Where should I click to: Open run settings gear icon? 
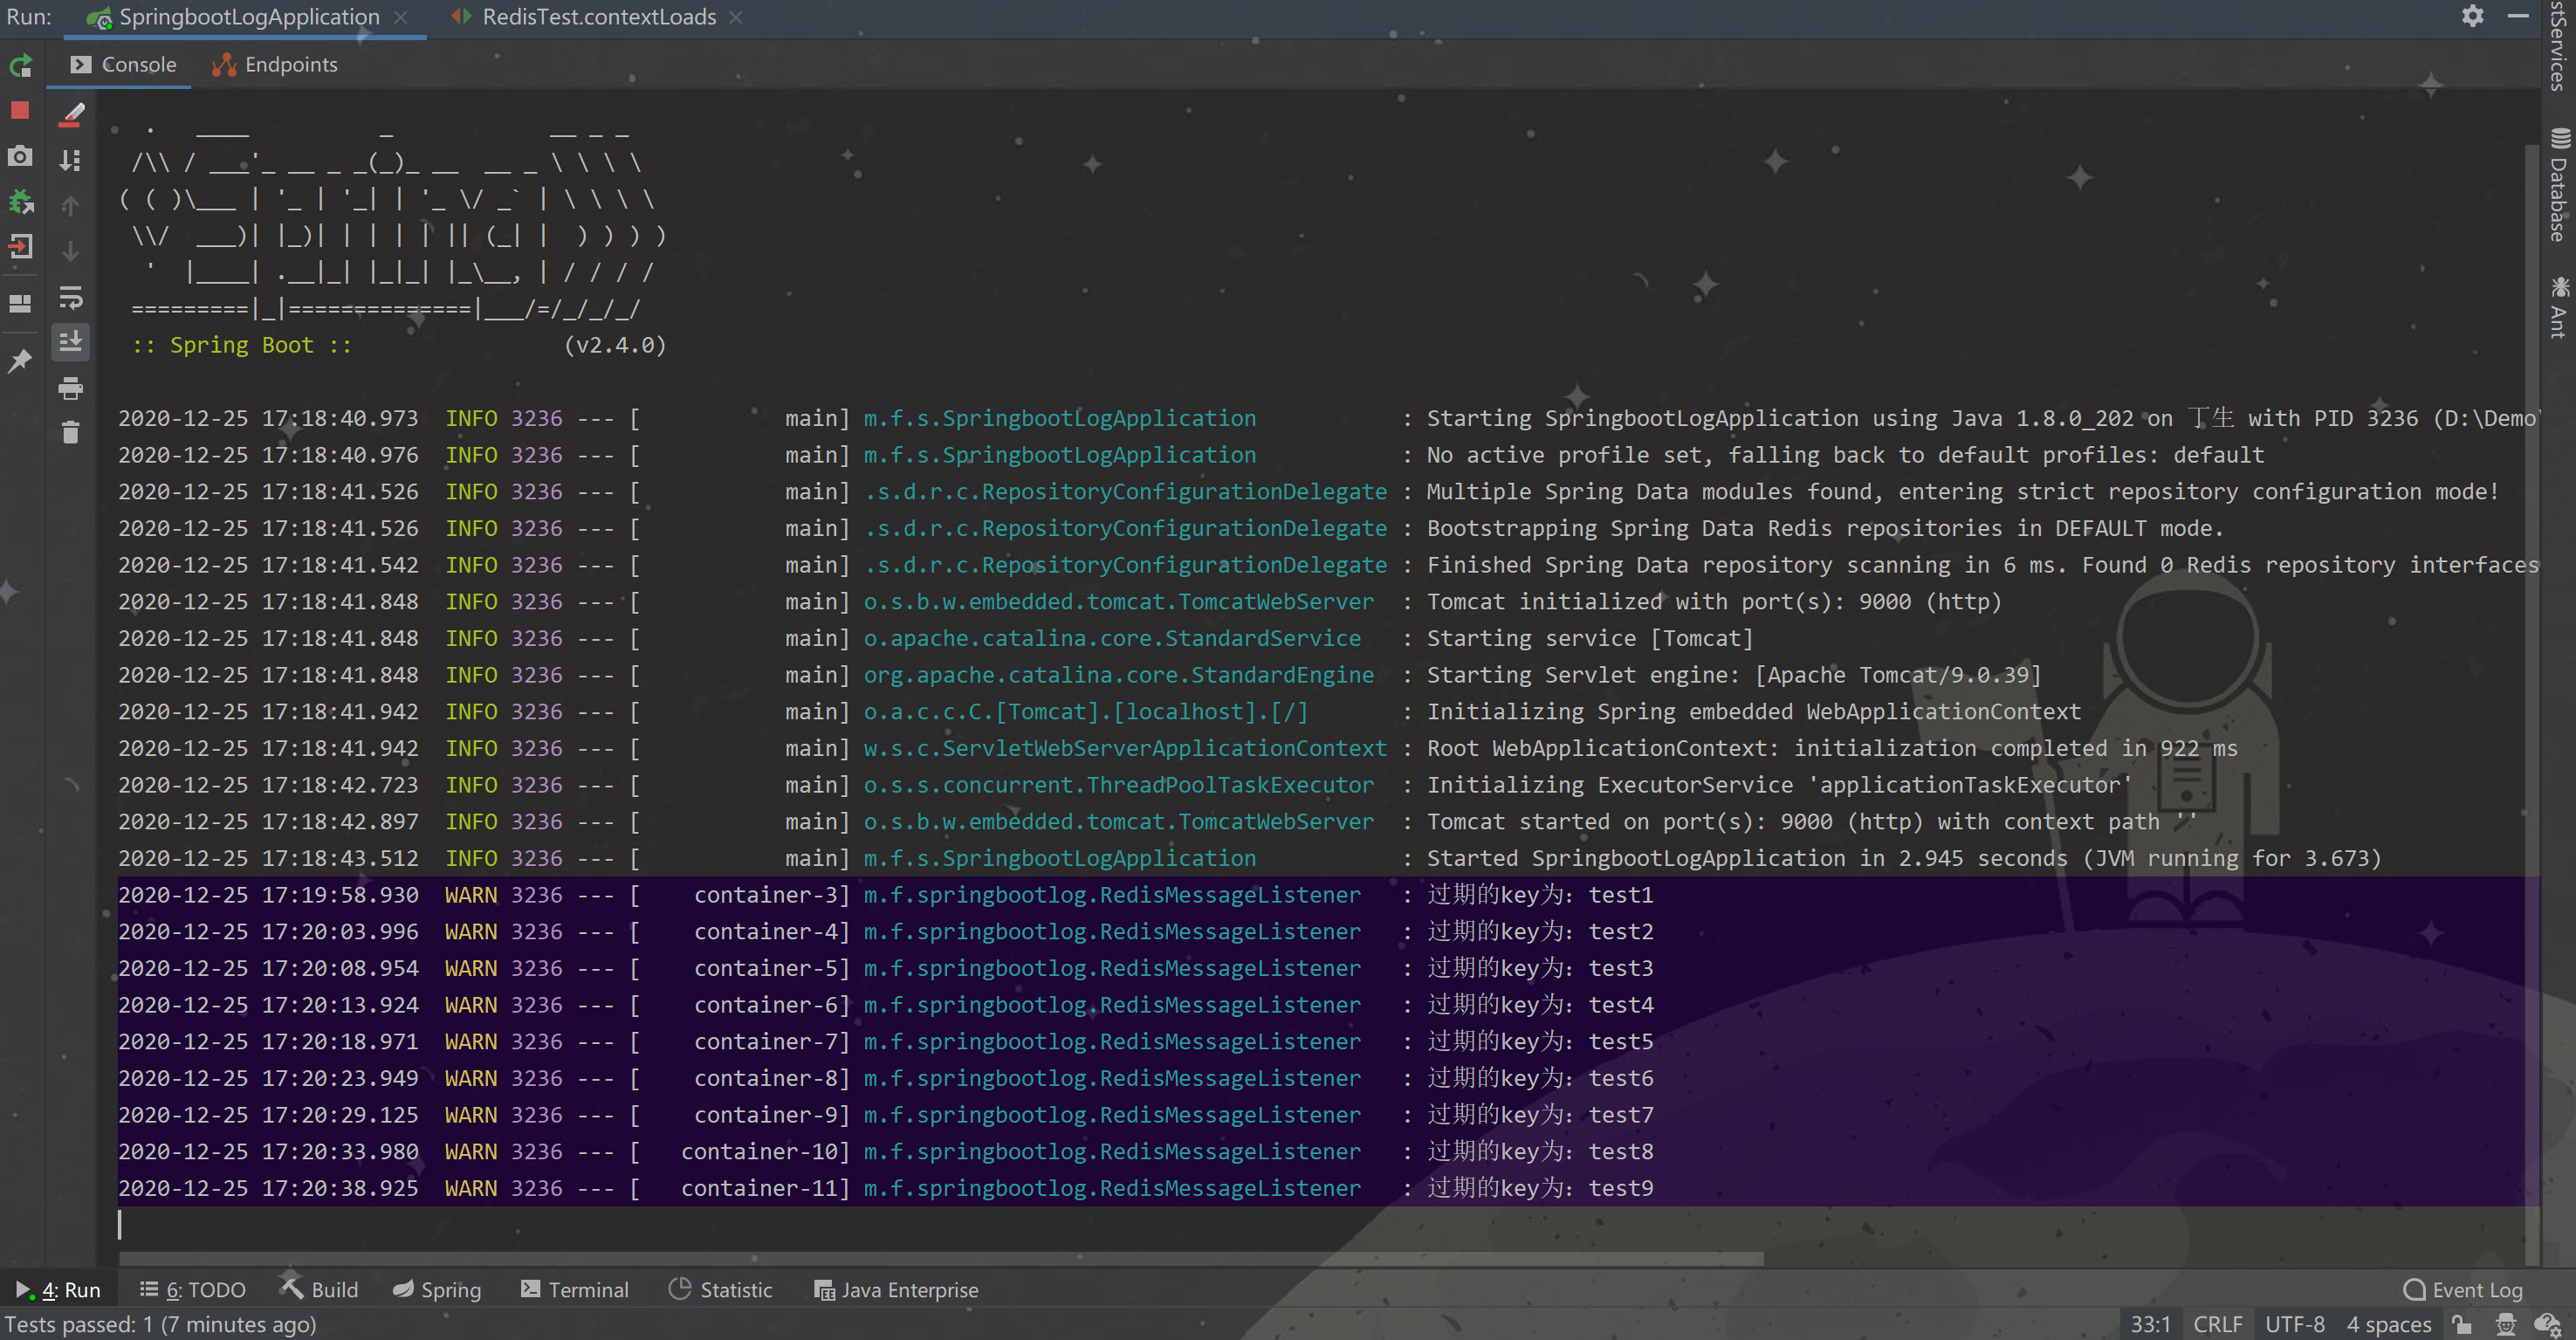(x=2472, y=16)
